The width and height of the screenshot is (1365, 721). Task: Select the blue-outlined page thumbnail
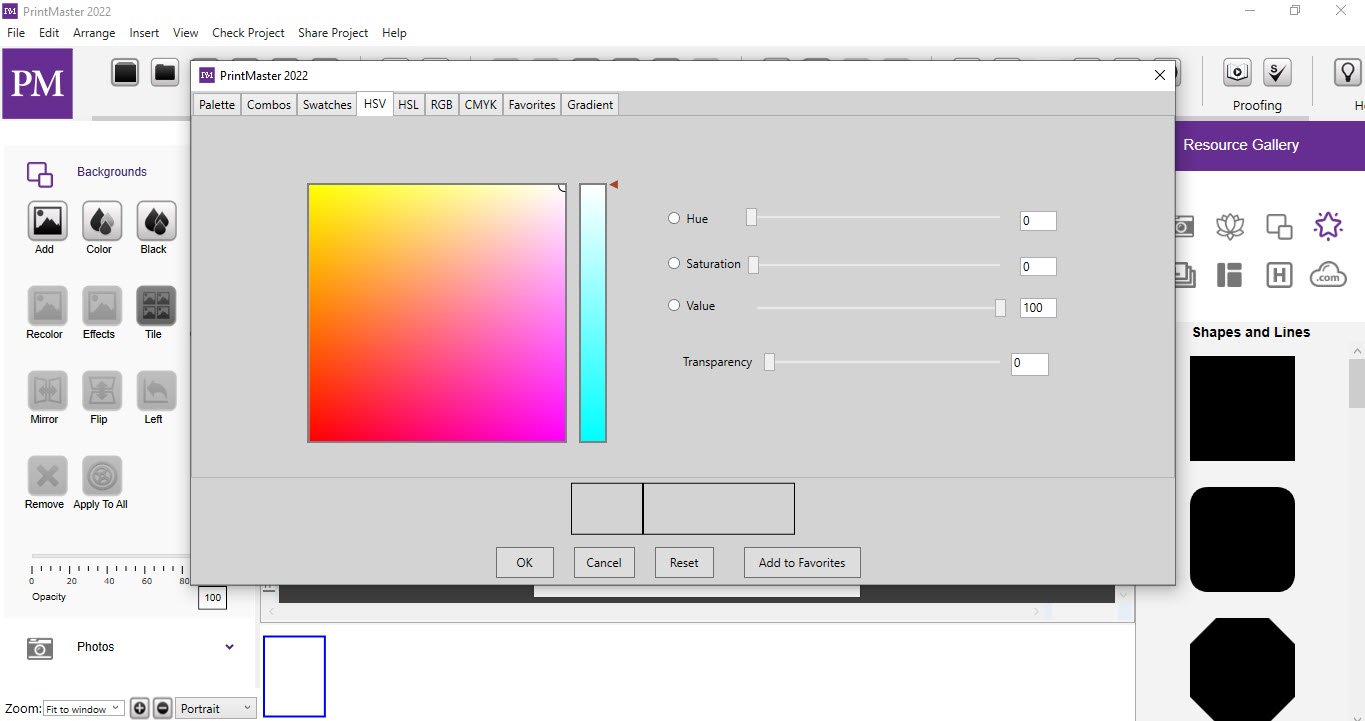[x=294, y=676]
